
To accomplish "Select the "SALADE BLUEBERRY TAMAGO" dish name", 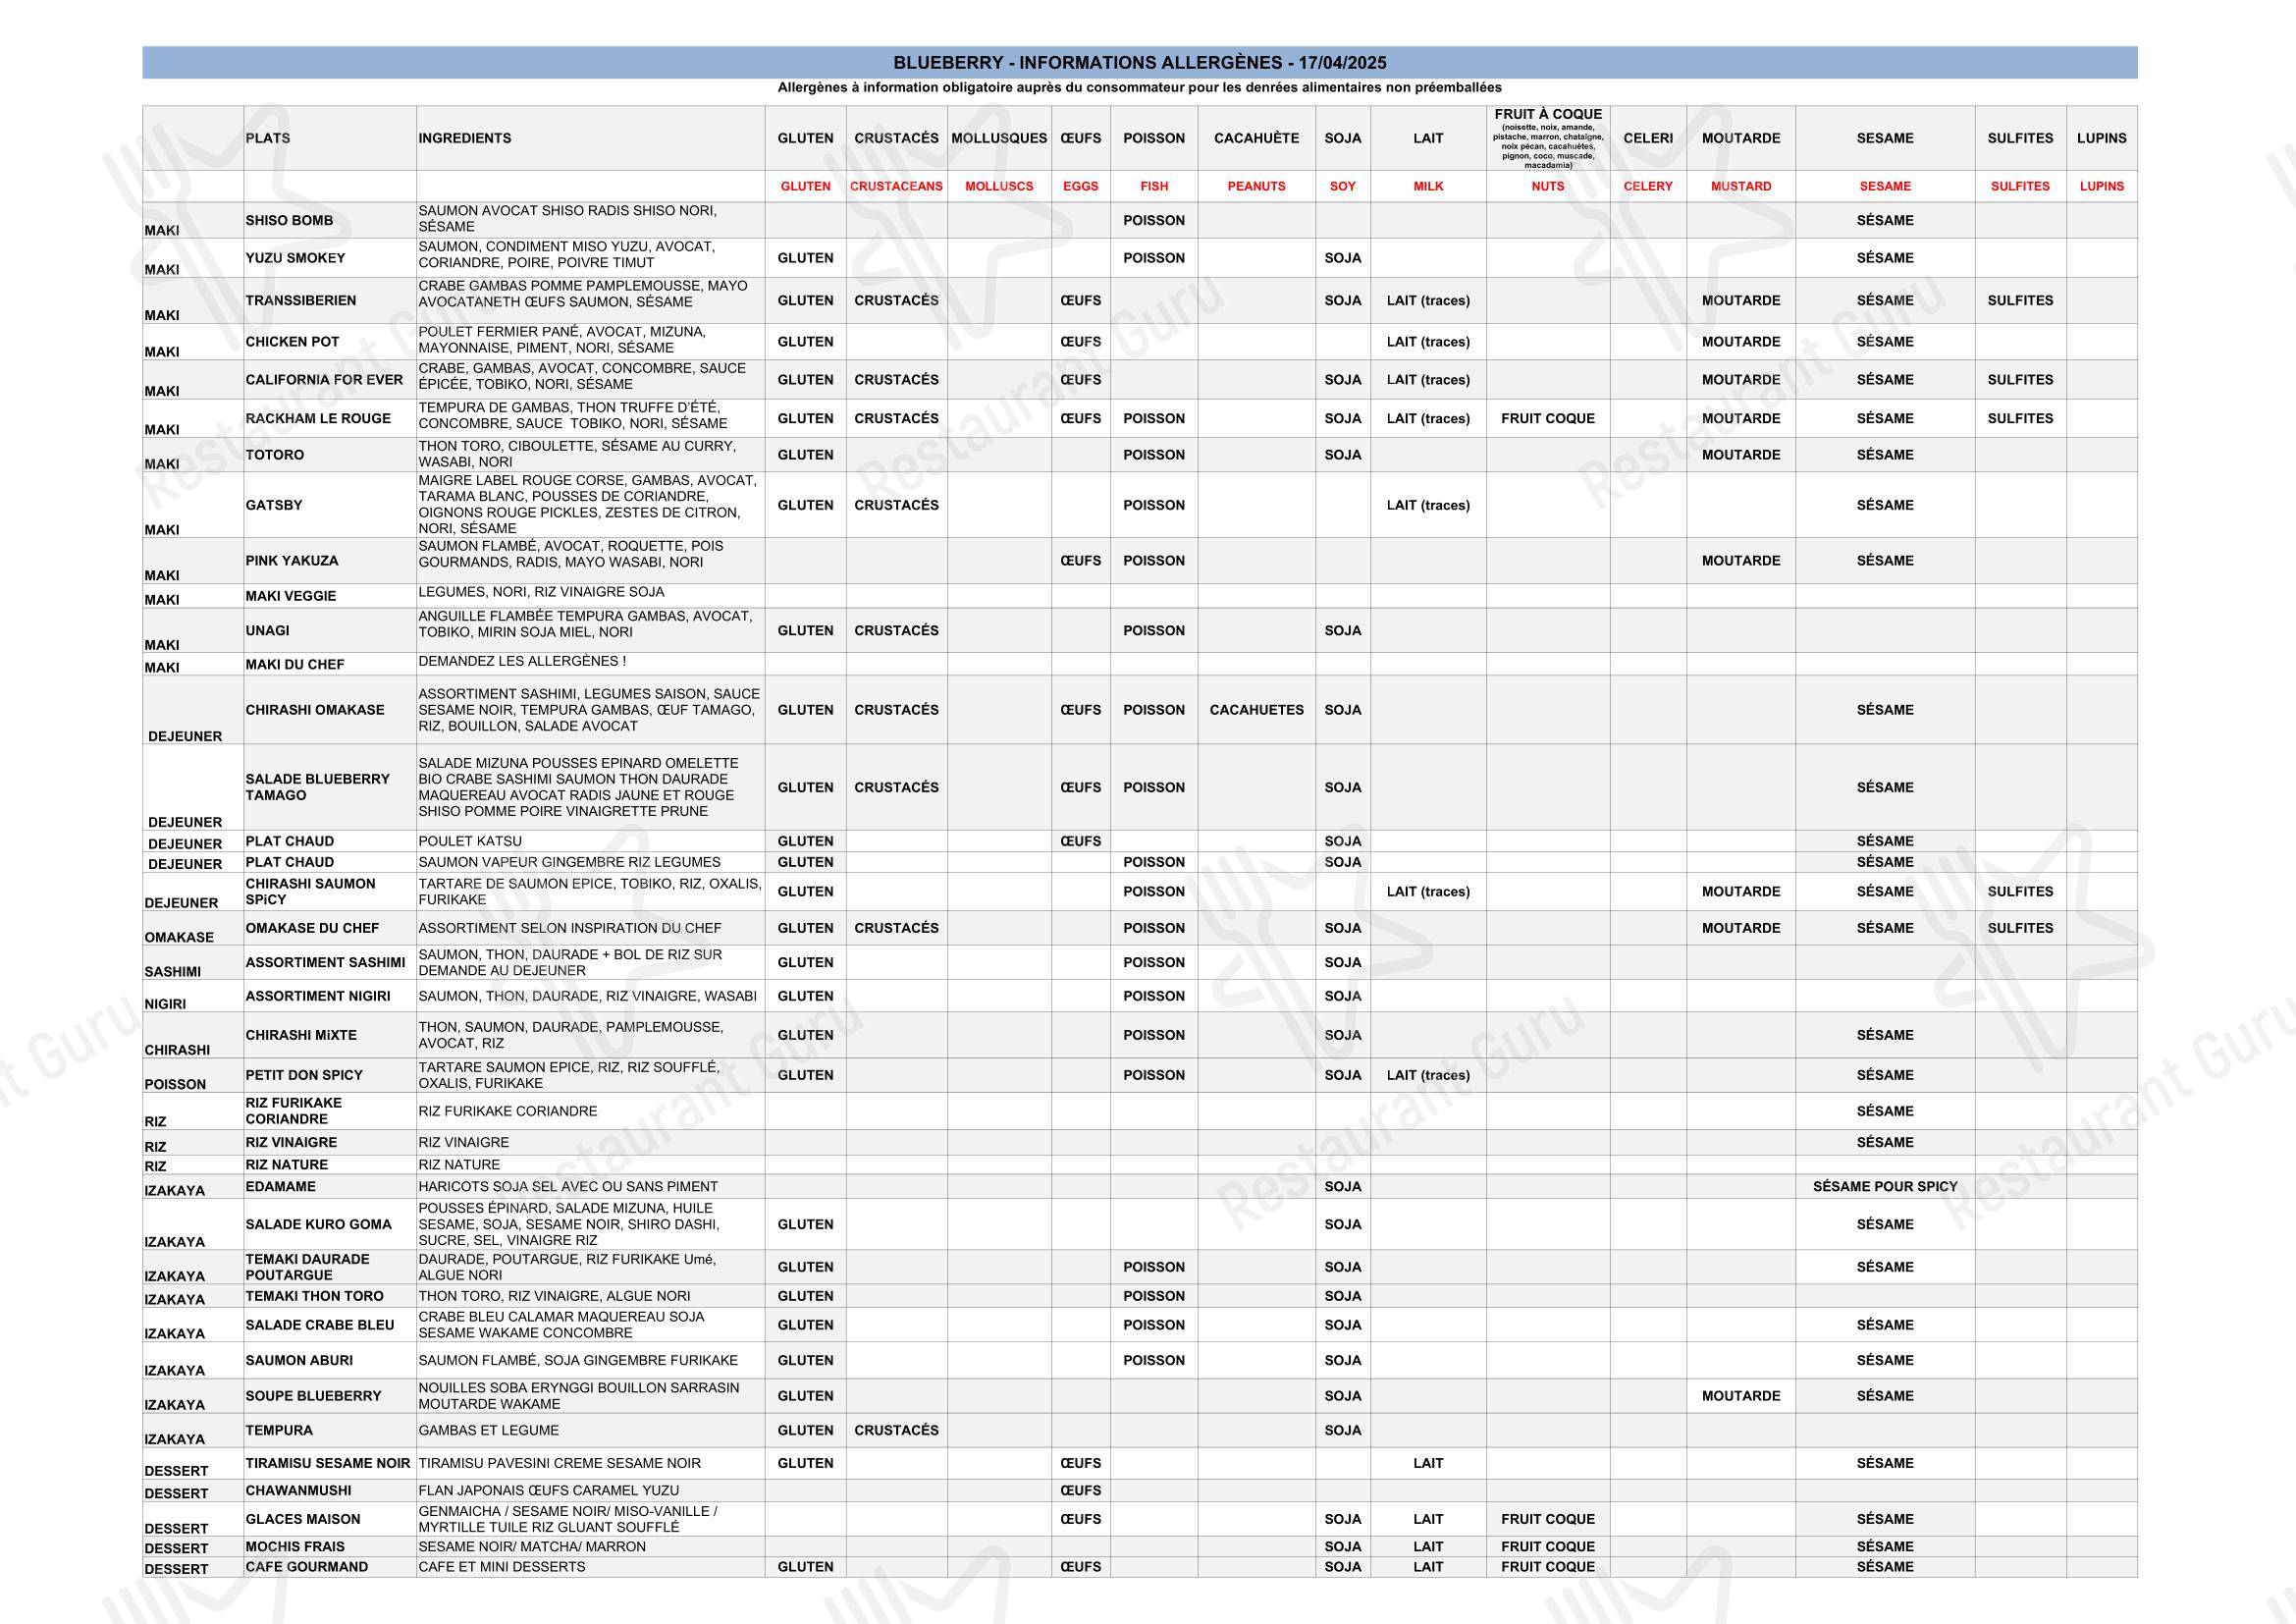I will point(318,788).
